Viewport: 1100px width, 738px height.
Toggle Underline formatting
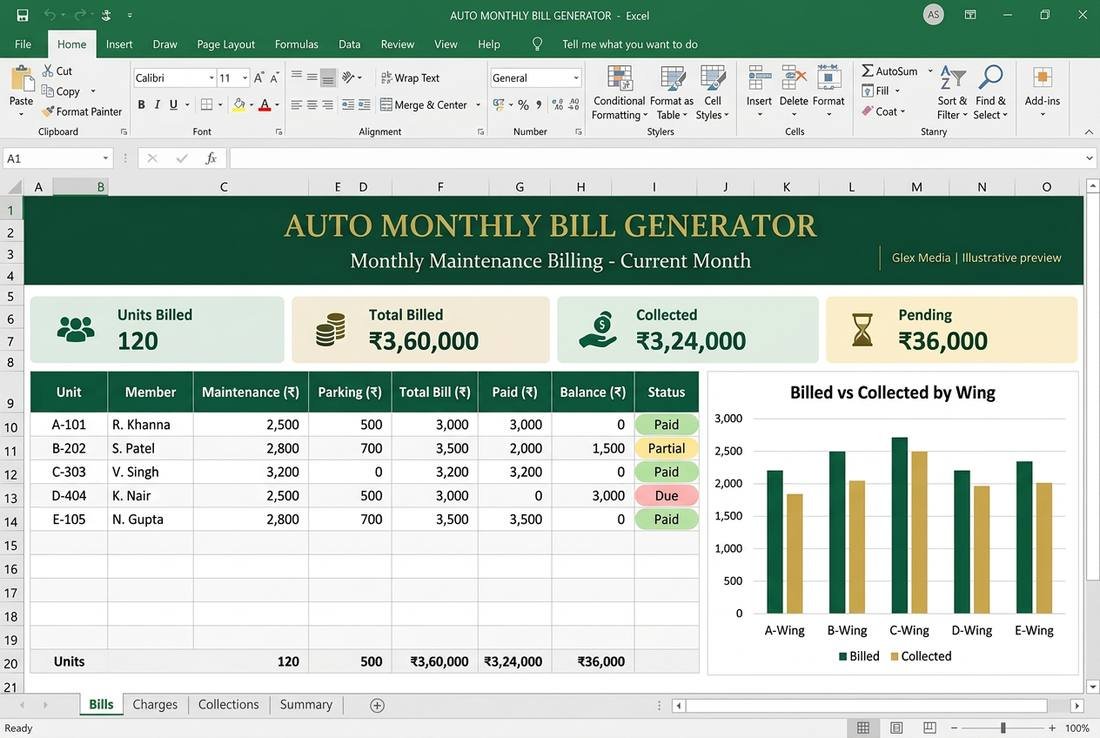(173, 105)
